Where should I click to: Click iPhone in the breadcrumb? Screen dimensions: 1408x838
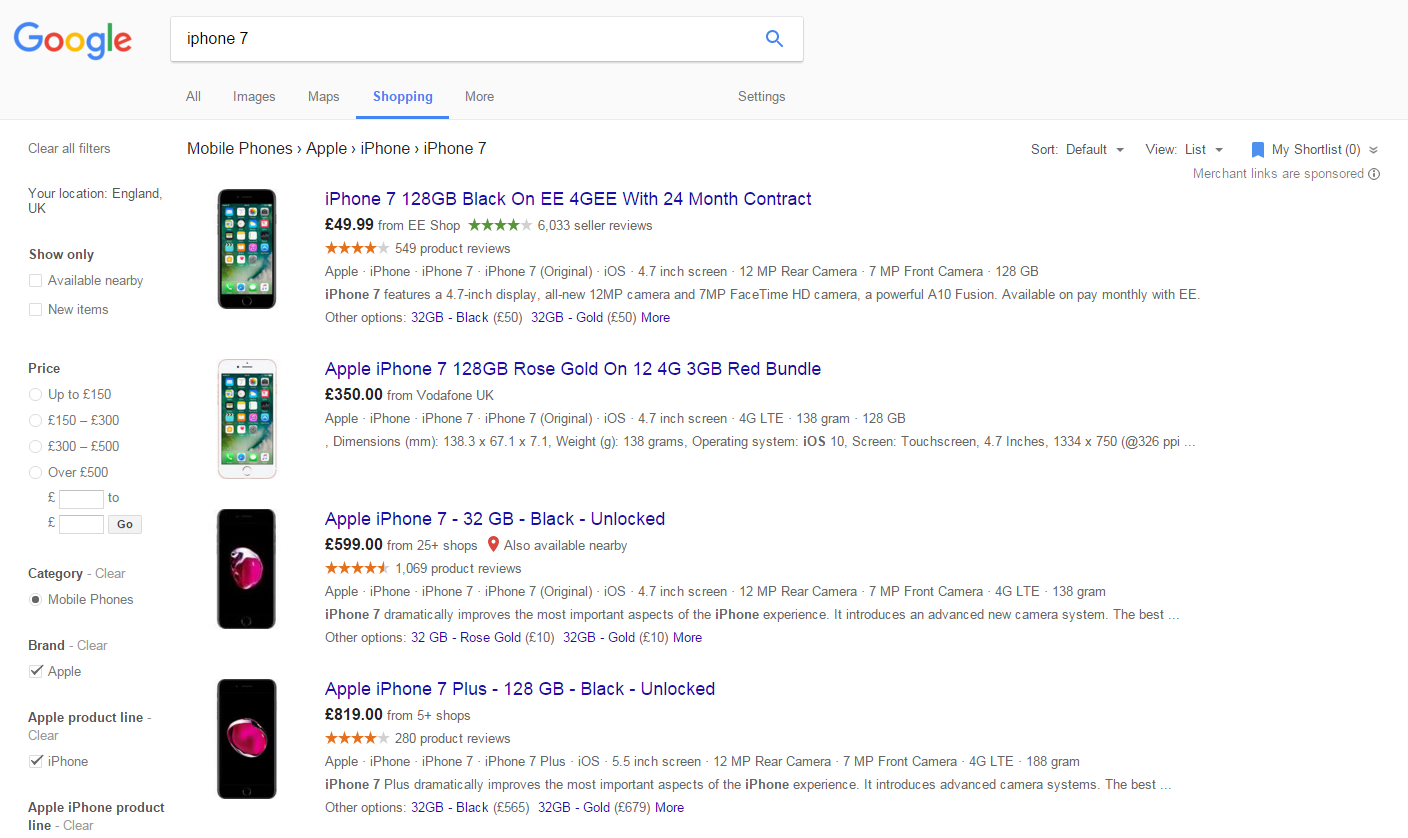[x=385, y=149]
